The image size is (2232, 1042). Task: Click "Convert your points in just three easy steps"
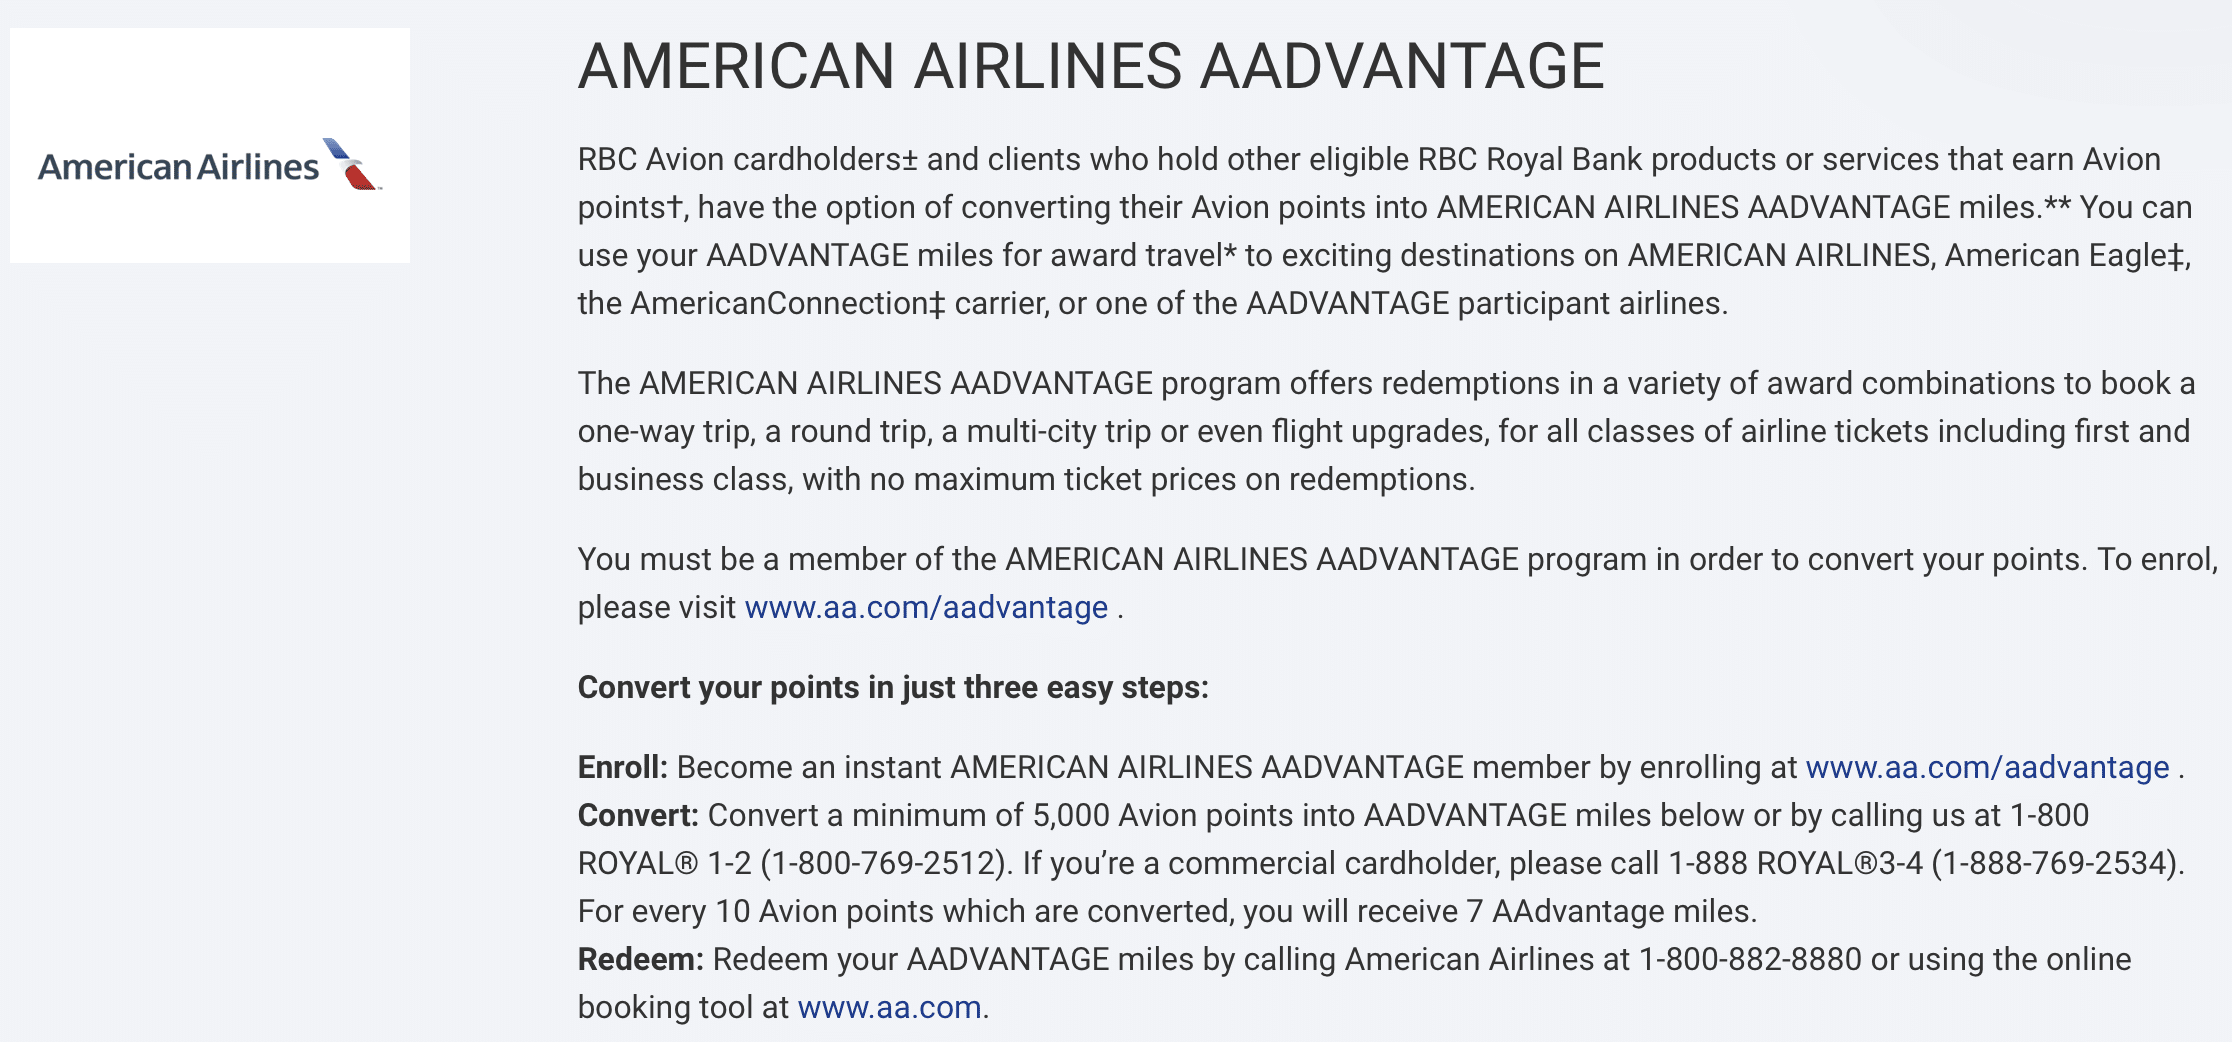tap(892, 688)
